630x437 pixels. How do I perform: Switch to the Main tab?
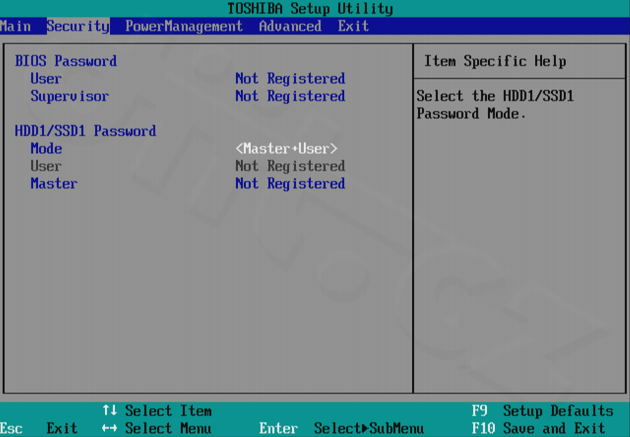pos(15,27)
